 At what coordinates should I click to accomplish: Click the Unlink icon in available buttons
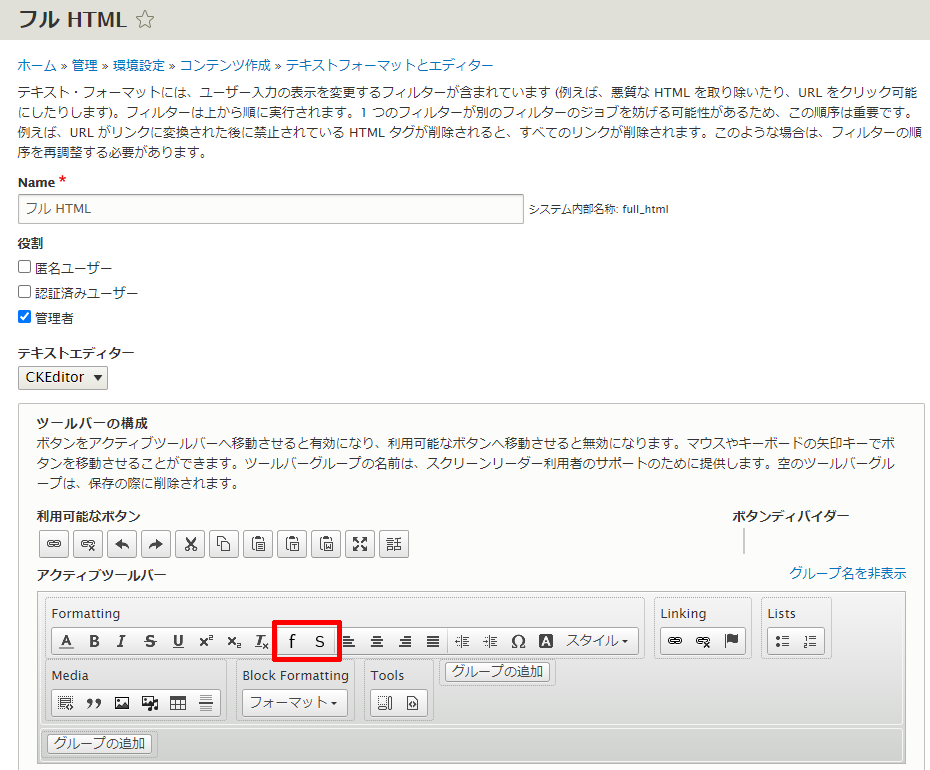tap(88, 544)
